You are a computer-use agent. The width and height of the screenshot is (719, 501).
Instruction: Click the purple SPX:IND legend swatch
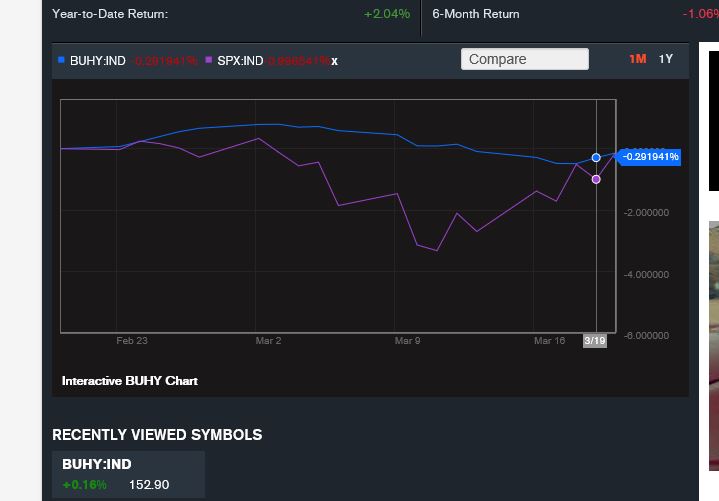[209, 60]
